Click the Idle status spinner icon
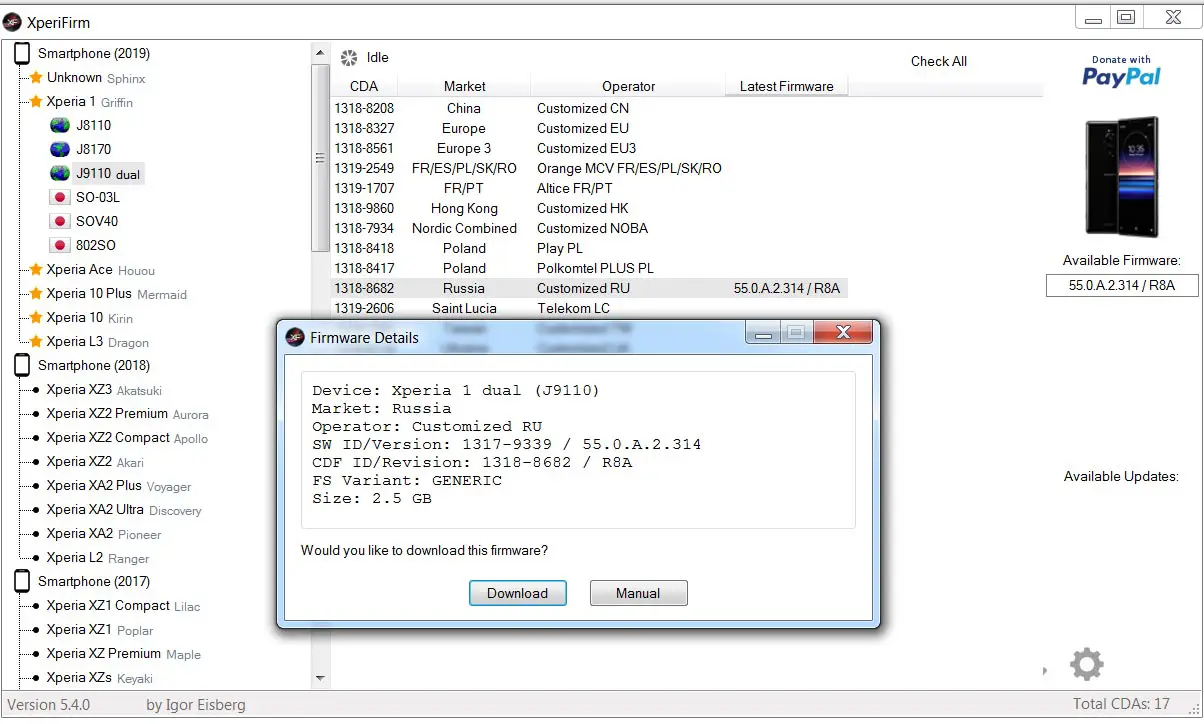Image resolution: width=1204 pixels, height=724 pixels. pyautogui.click(x=349, y=58)
